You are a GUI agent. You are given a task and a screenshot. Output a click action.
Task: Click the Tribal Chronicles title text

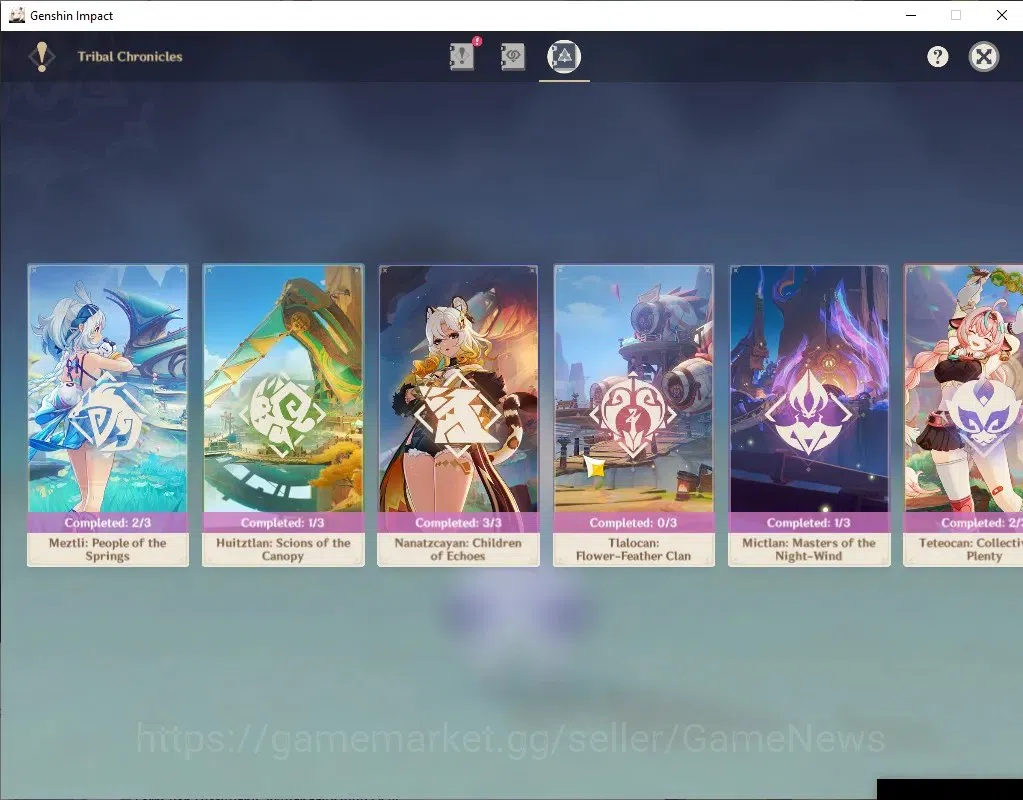130,57
